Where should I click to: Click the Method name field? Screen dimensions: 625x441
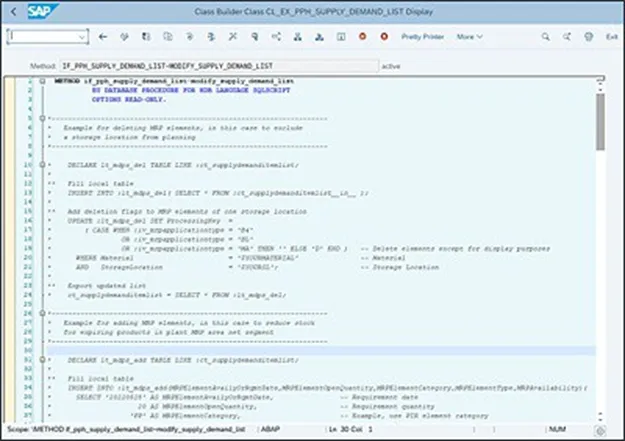point(219,66)
